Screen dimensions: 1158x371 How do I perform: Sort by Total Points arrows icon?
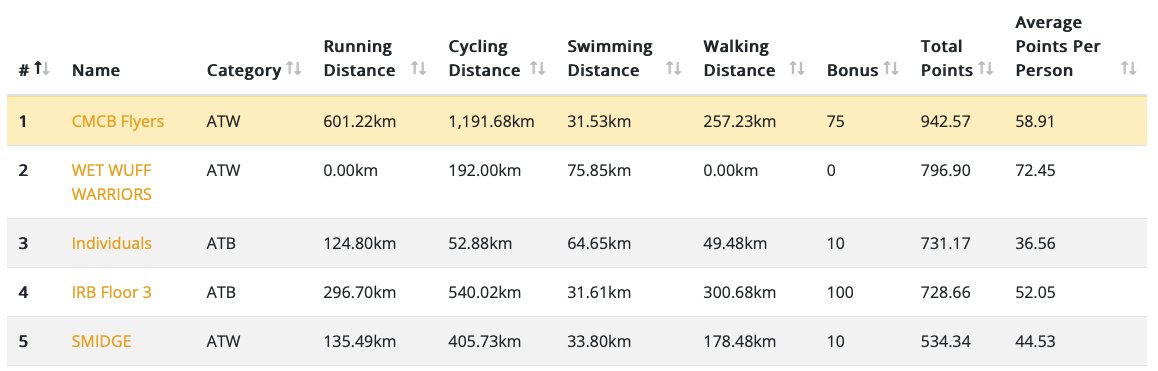click(986, 69)
